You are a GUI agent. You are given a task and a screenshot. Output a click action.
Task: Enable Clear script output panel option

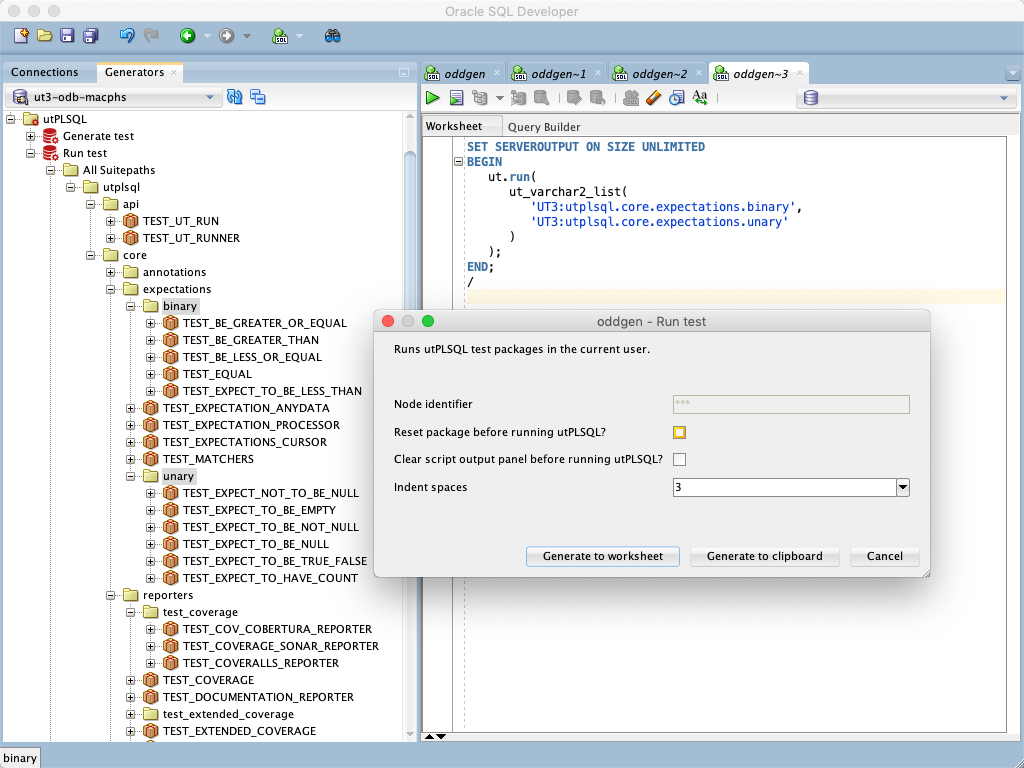tap(679, 459)
